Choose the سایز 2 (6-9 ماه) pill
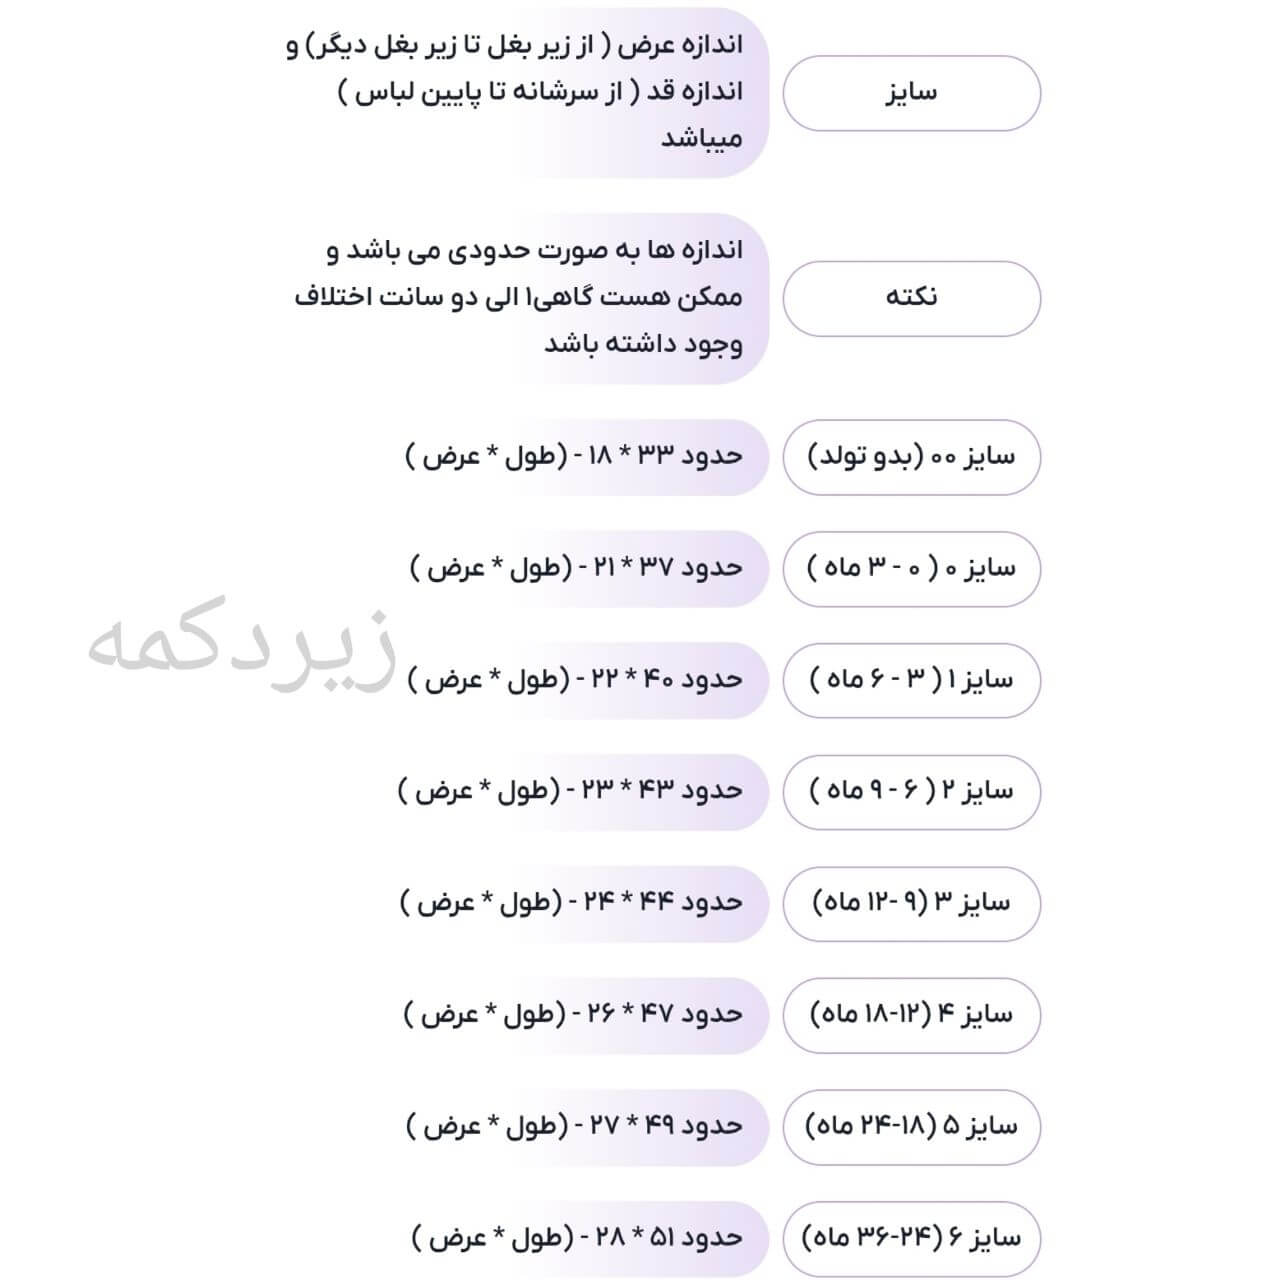1280x1280 pixels. point(911,792)
